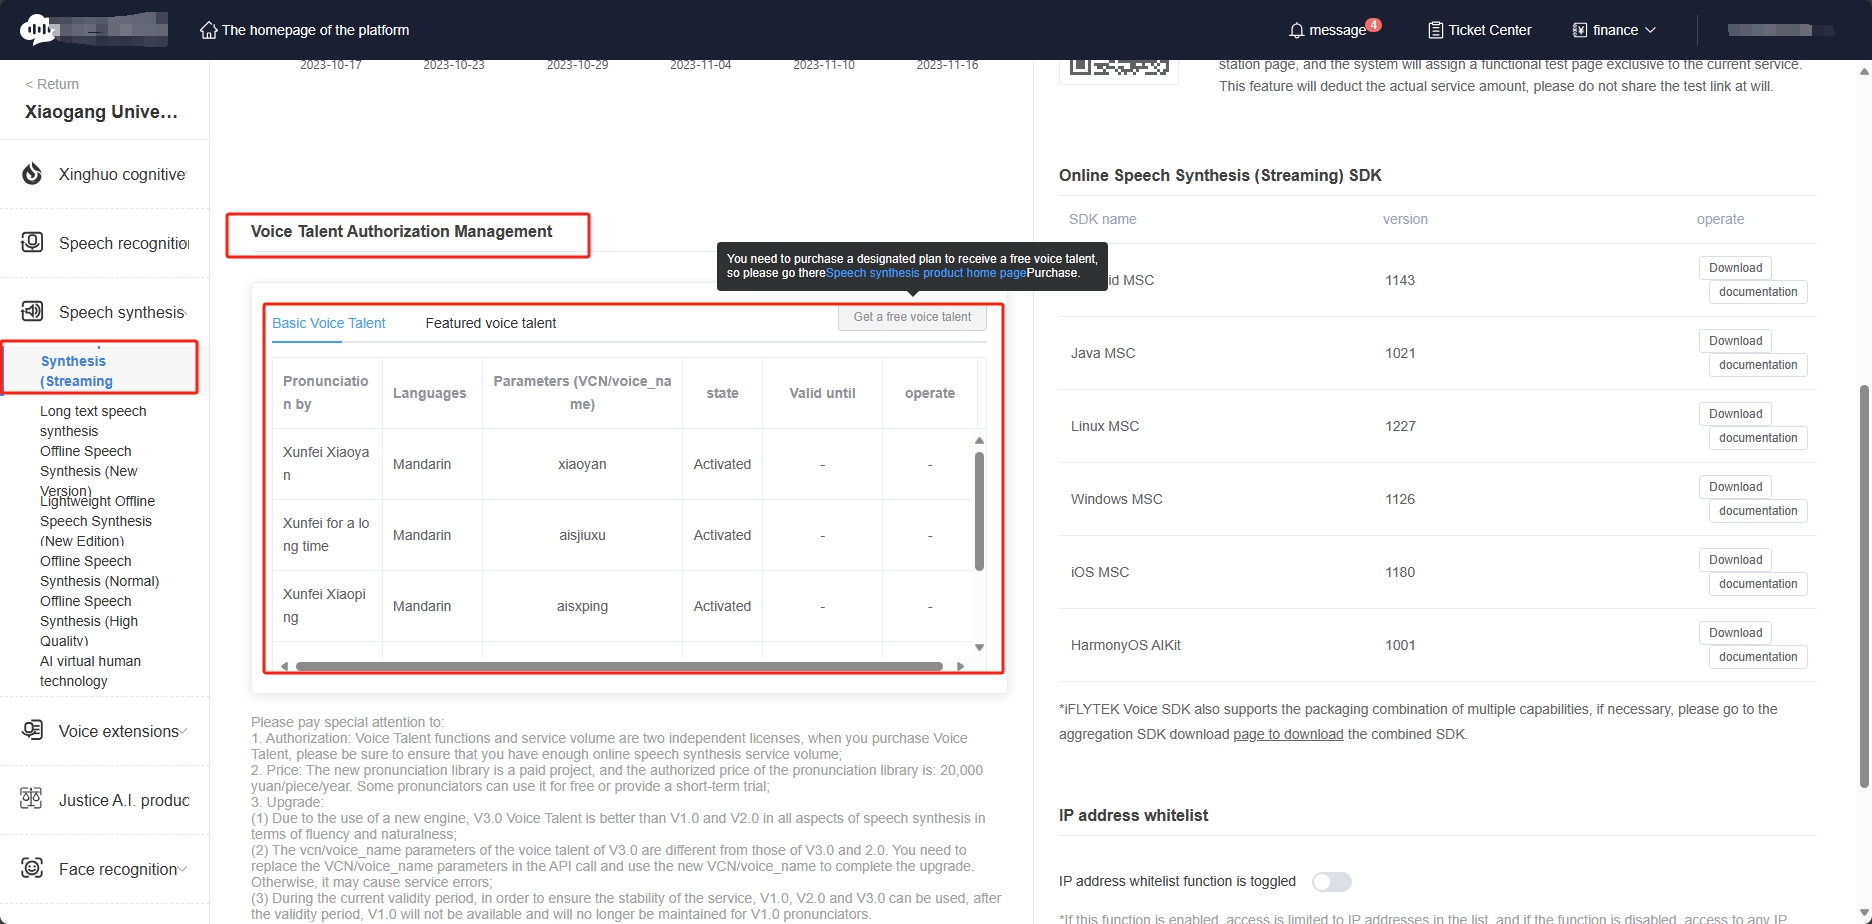Image resolution: width=1872 pixels, height=924 pixels.
Task: Open documentation for HarmonyOS AIKit
Action: click(1758, 657)
